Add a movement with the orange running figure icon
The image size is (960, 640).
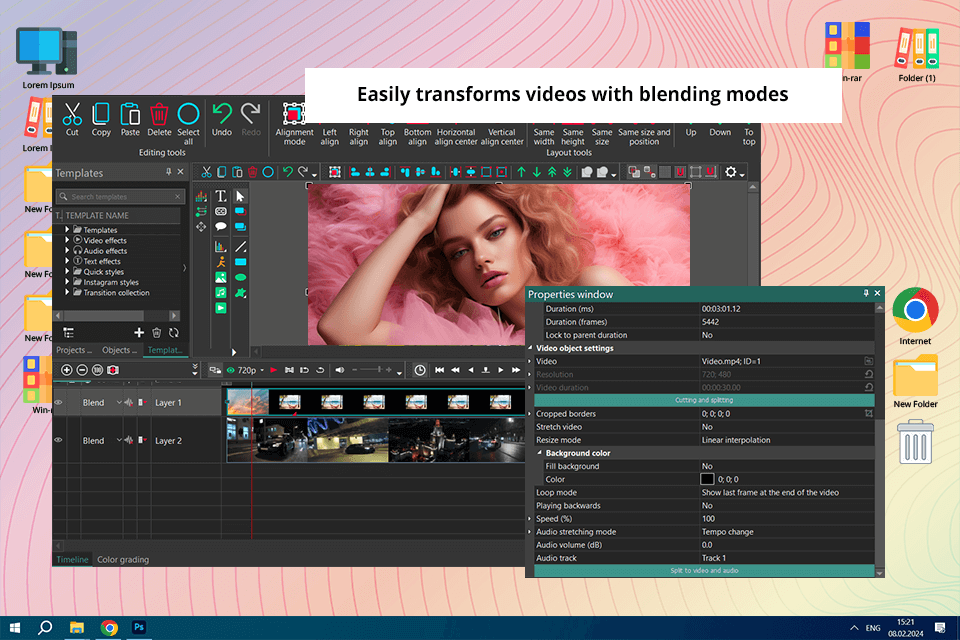(221, 262)
